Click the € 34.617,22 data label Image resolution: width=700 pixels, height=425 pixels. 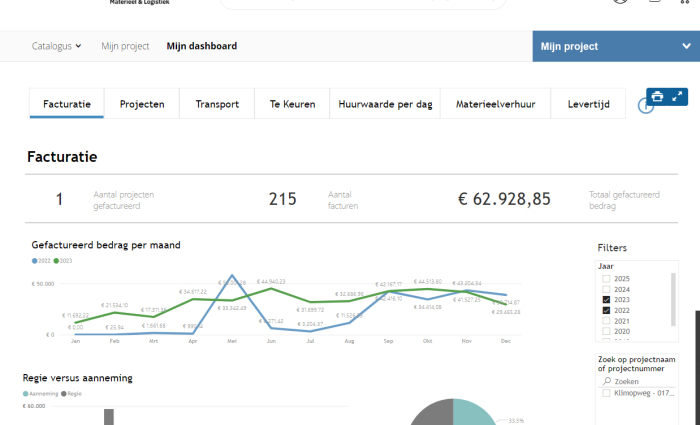(193, 292)
